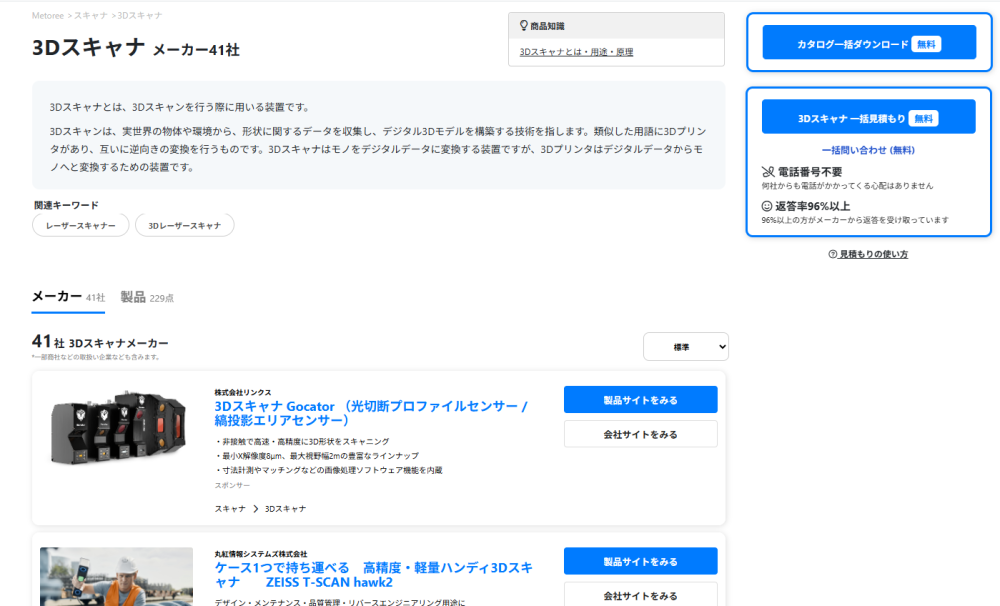Image resolution: width=1000 pixels, height=606 pixels.
Task: Click 会社サイトをみる for the Gocator listing
Action: tap(640, 434)
